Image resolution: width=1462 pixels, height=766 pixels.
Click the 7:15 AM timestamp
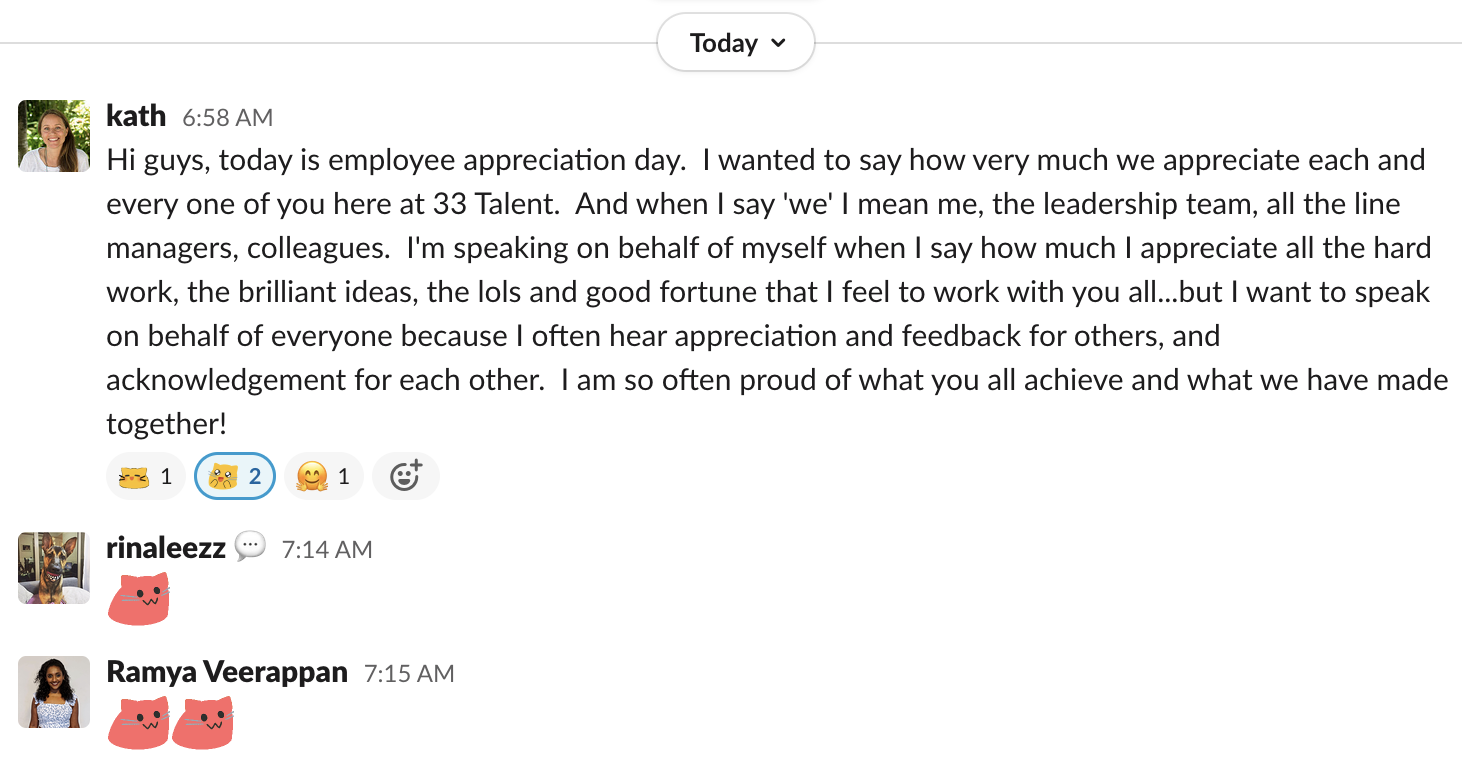409,674
